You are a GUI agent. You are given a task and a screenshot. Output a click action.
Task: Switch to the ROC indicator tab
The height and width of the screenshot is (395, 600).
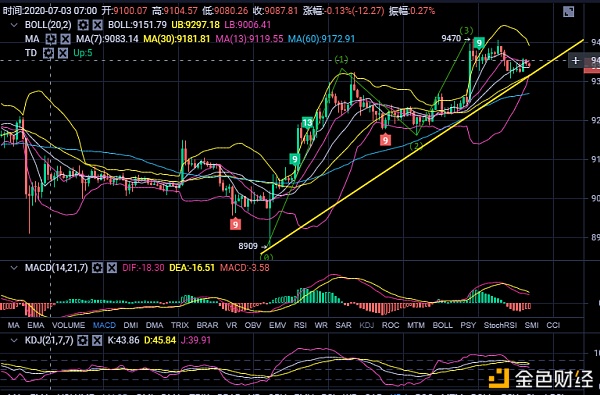391,325
